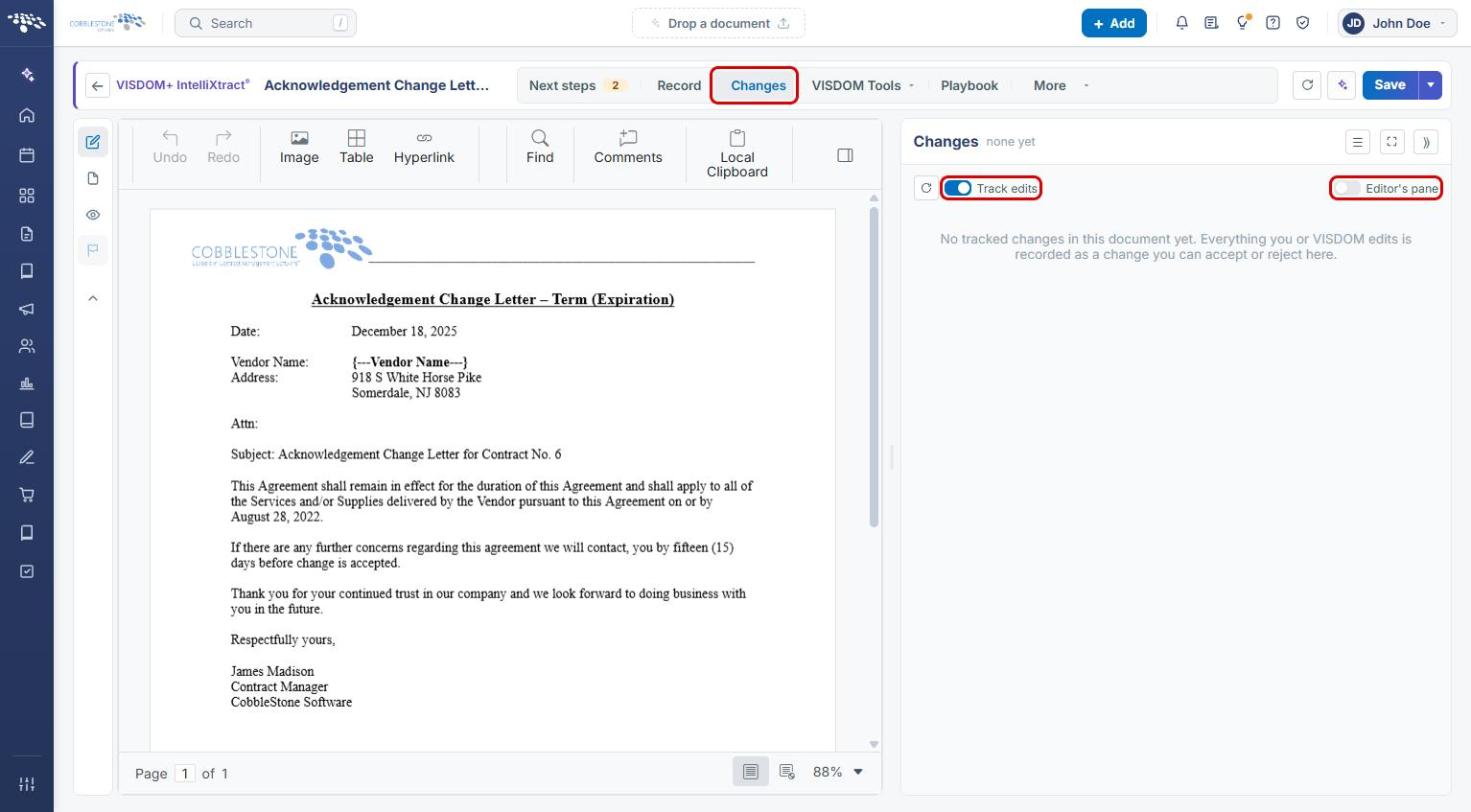Viewport: 1471px width, 812px height.
Task: Open the help question mark icon
Action: (x=1273, y=23)
